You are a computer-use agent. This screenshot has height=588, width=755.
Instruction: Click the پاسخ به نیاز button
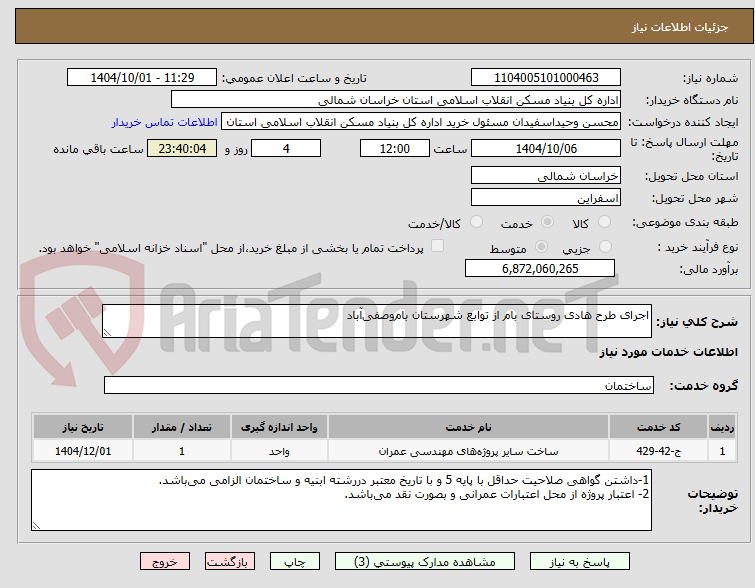[x=580, y=562]
